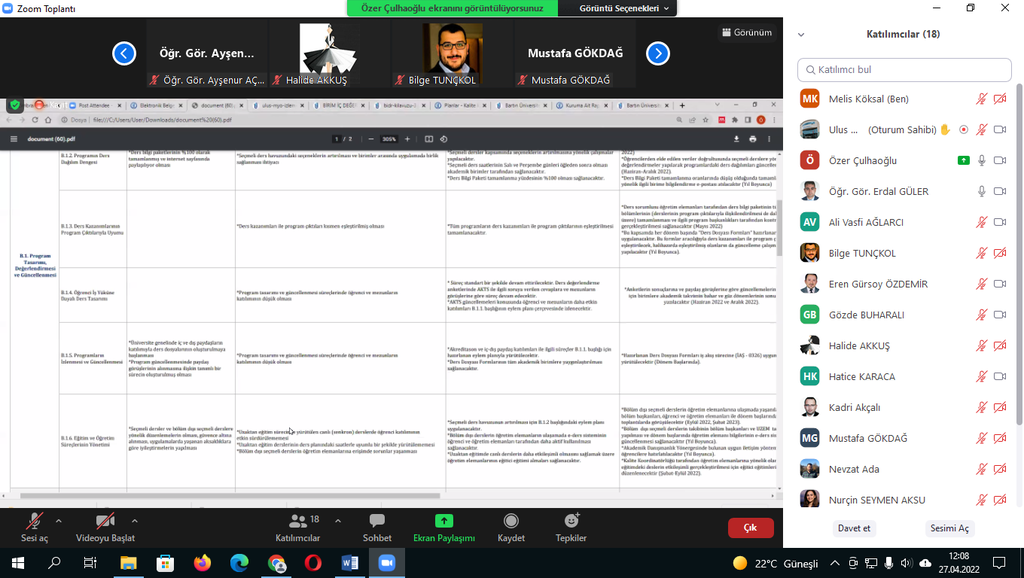The height and width of the screenshot is (578, 1024).
Task: Show previous video thumbnails with left arrow
Action: point(124,53)
